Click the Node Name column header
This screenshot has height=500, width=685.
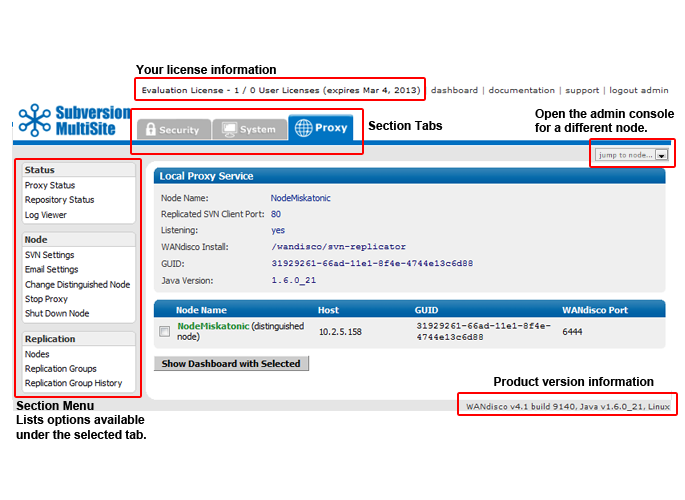[201, 310]
